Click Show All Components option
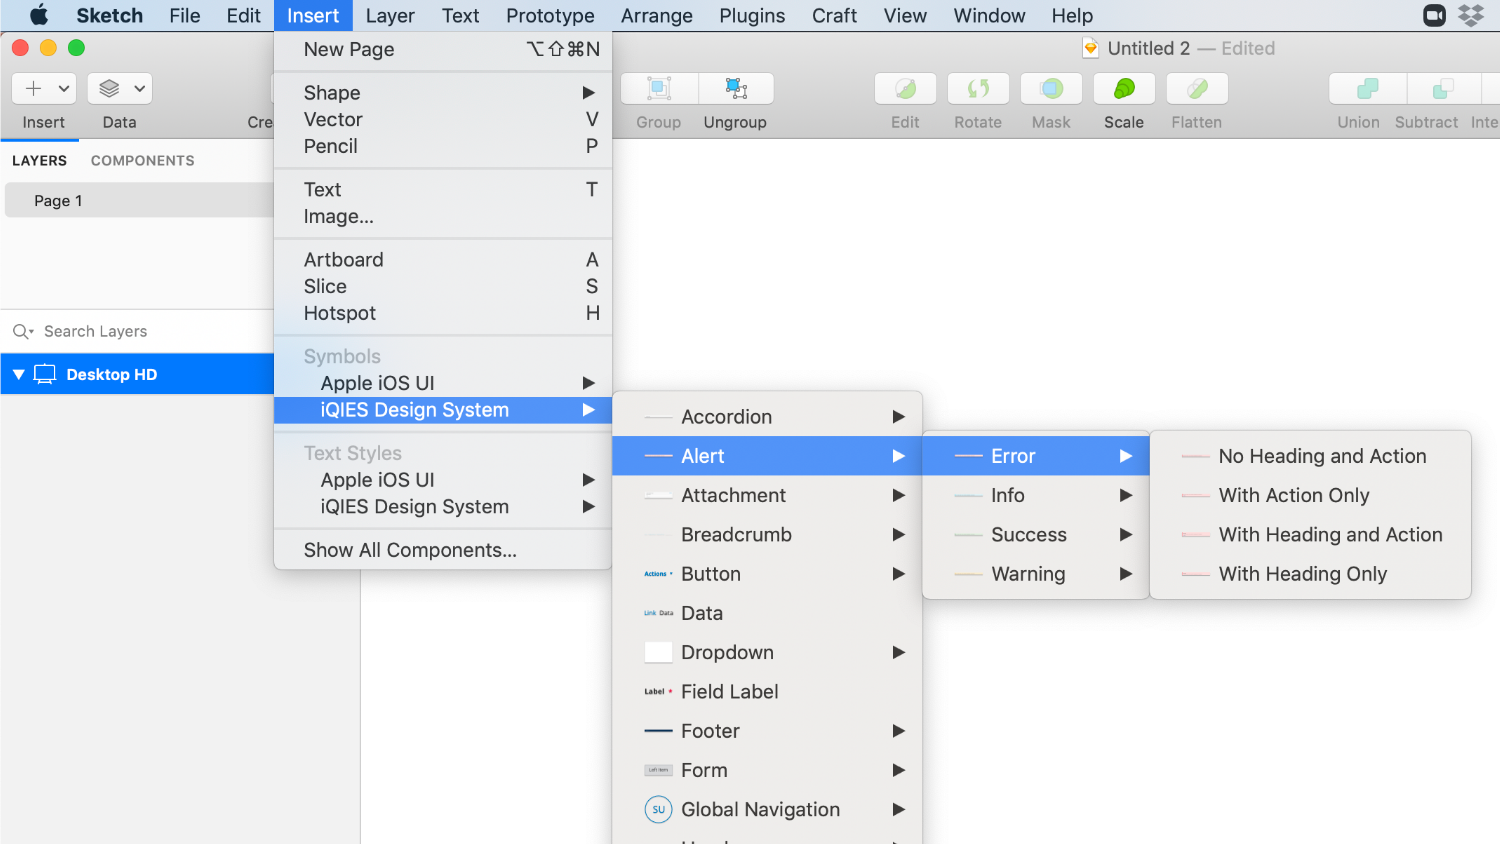The width and height of the screenshot is (1500, 844). pyautogui.click(x=410, y=550)
